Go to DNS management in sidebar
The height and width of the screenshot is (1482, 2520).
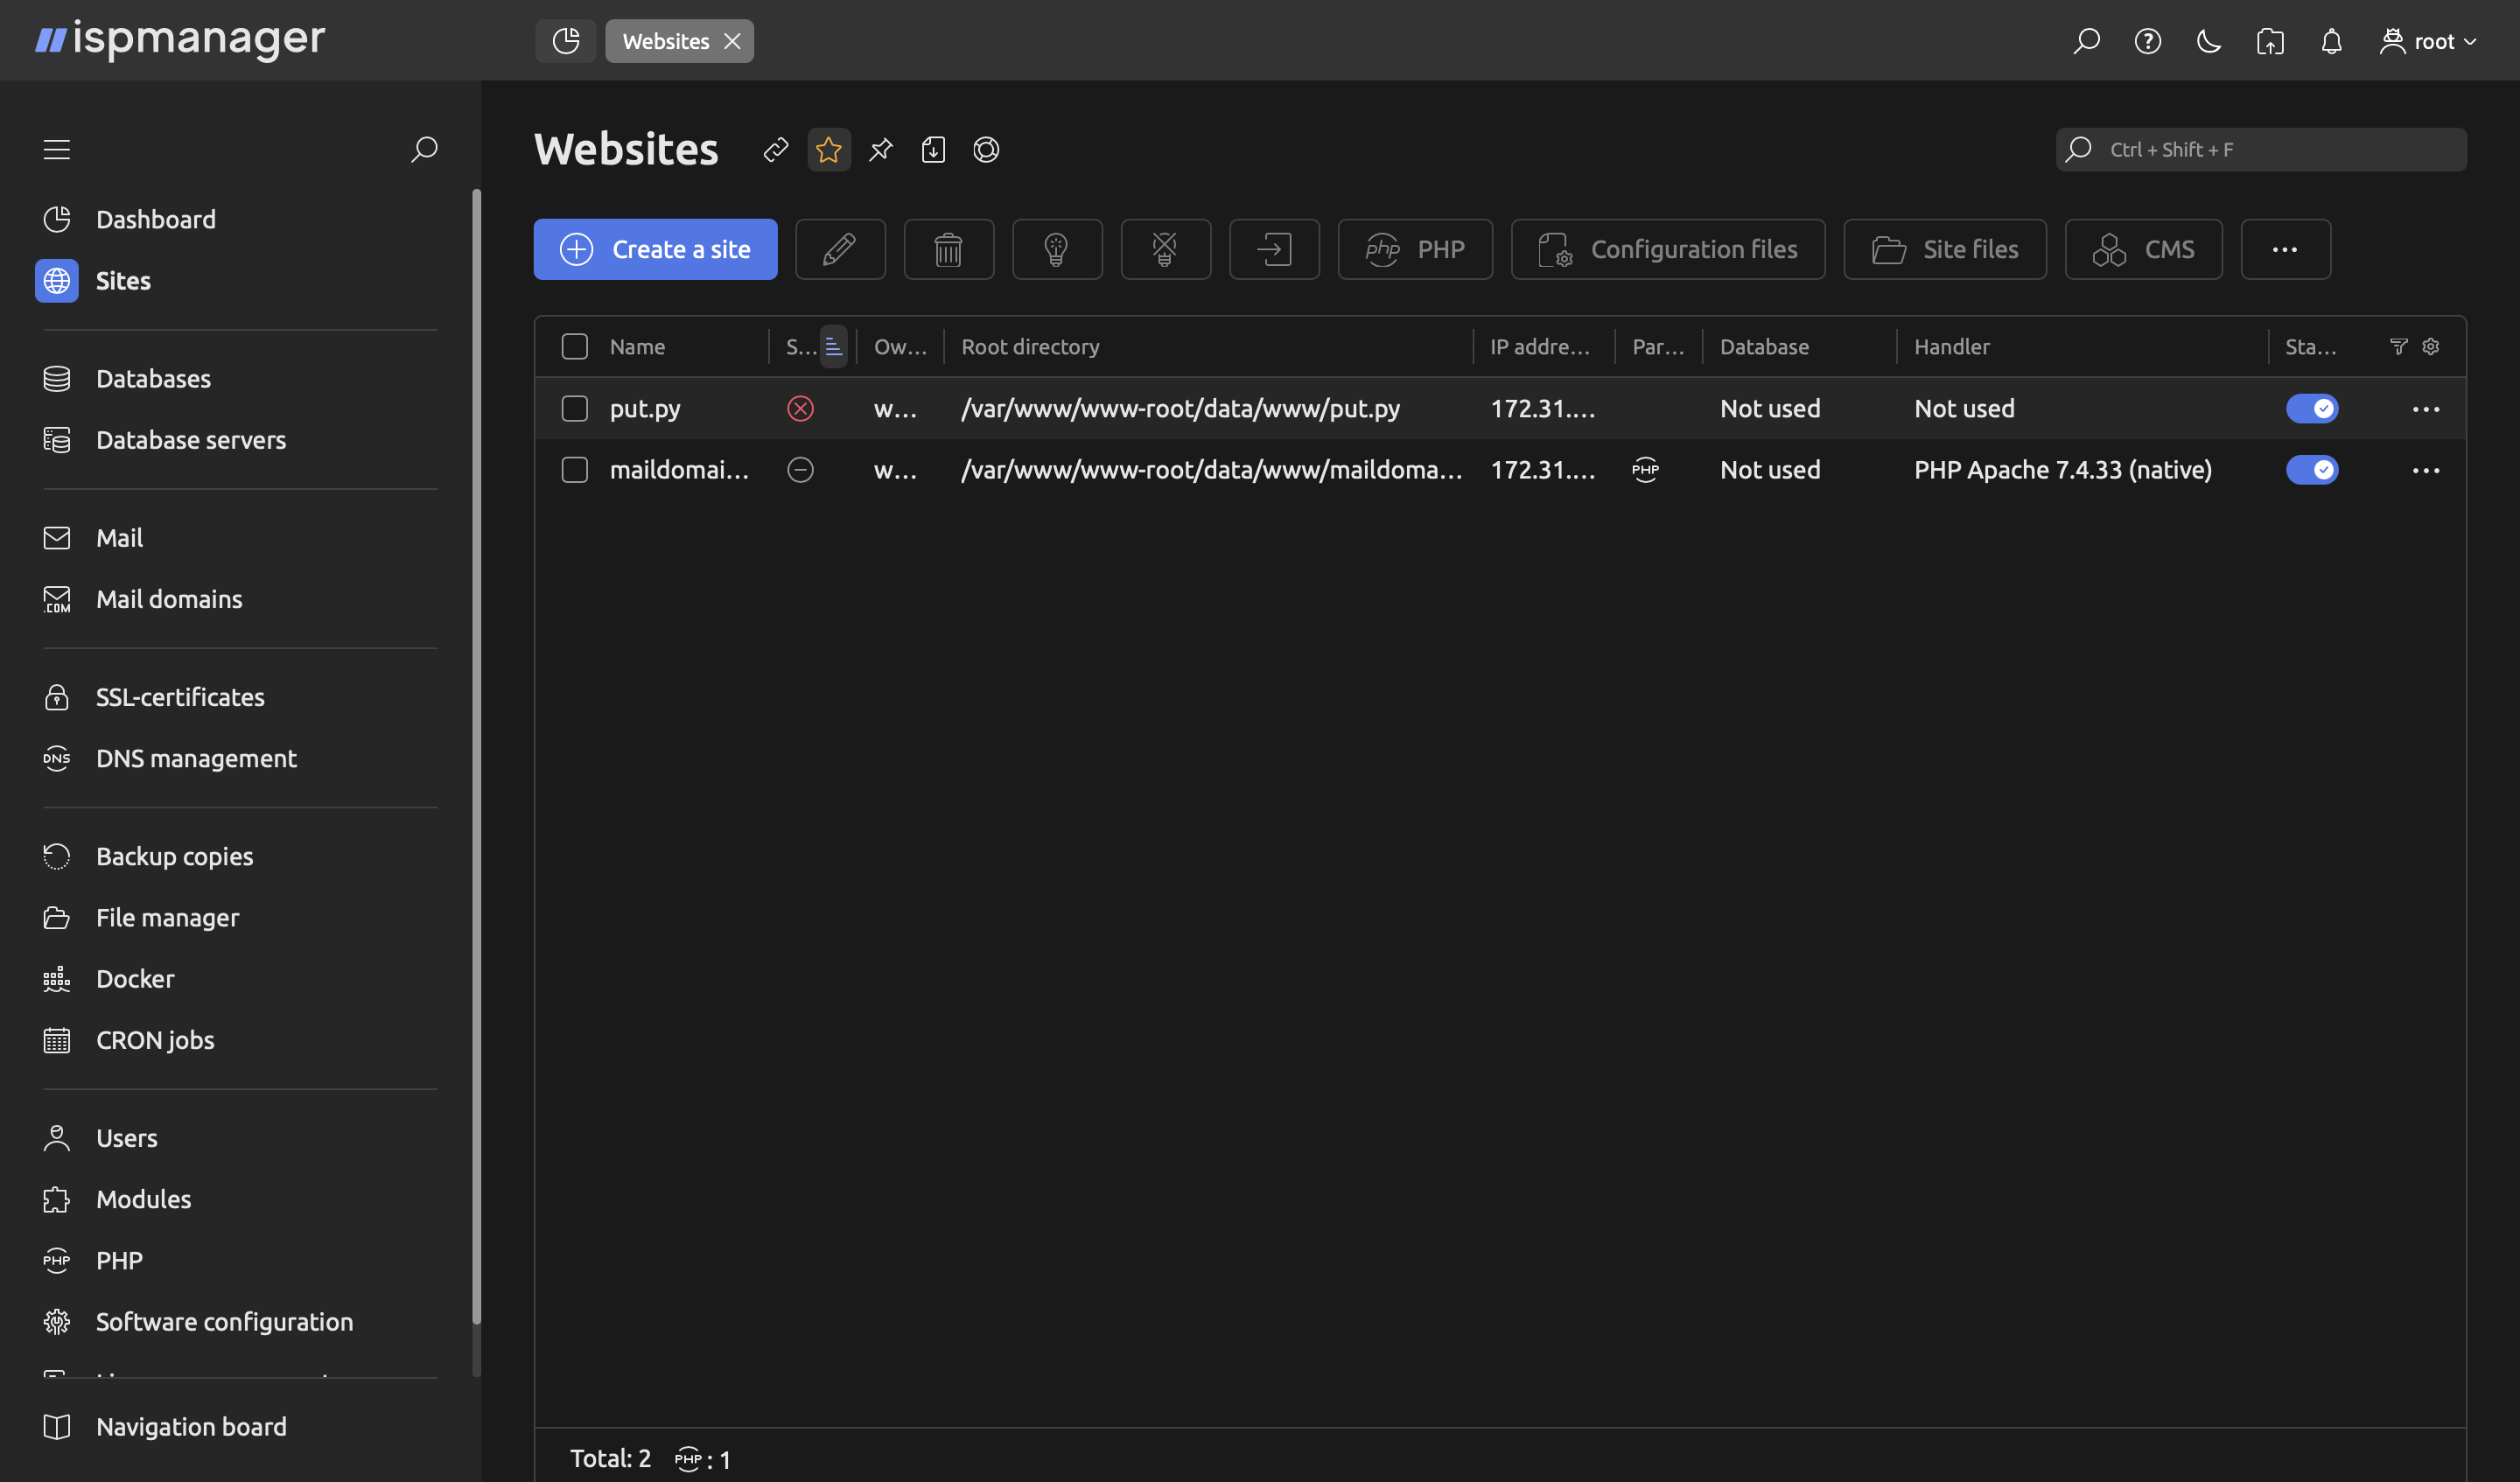click(x=196, y=758)
